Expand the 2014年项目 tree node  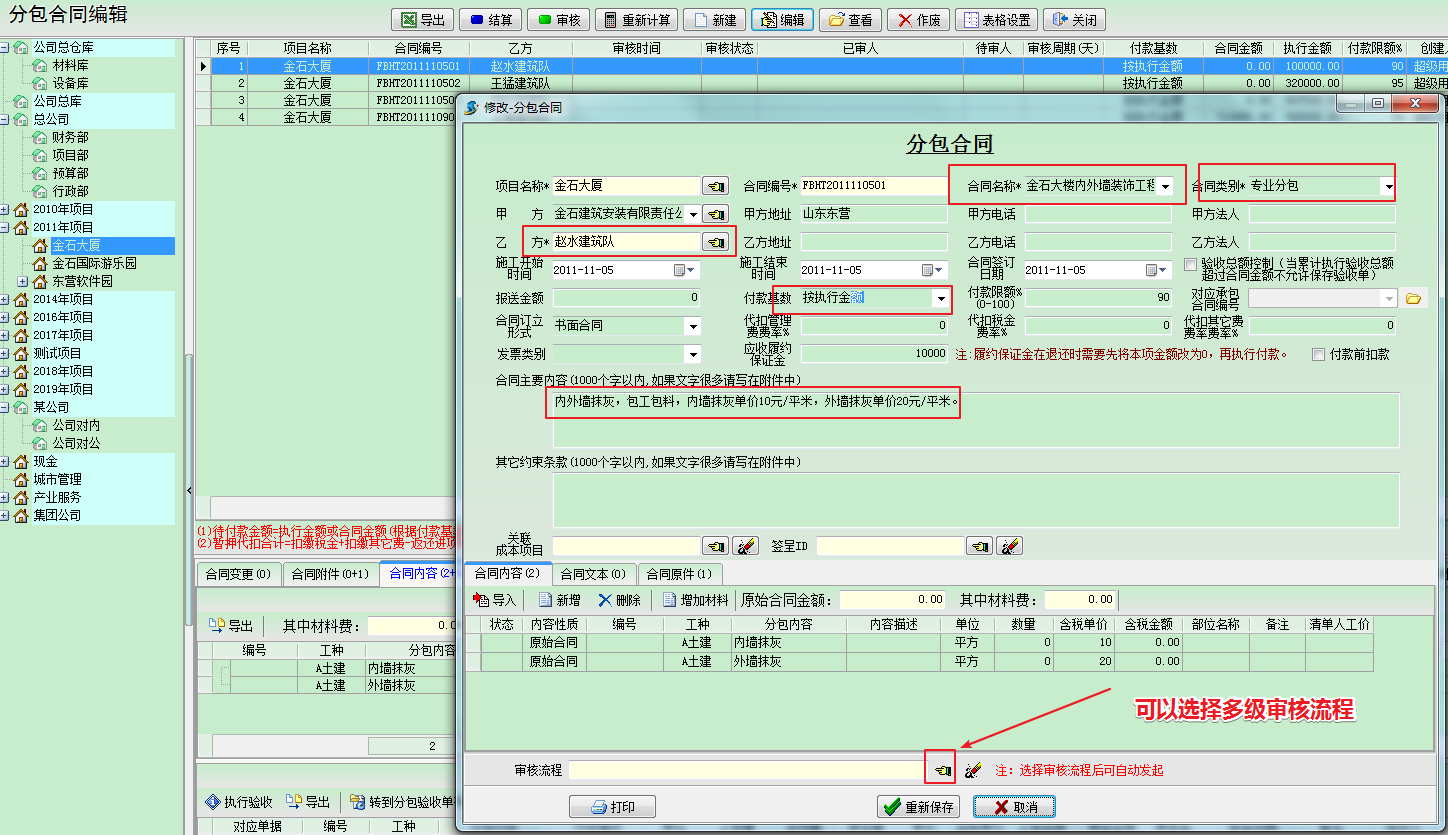(6, 299)
